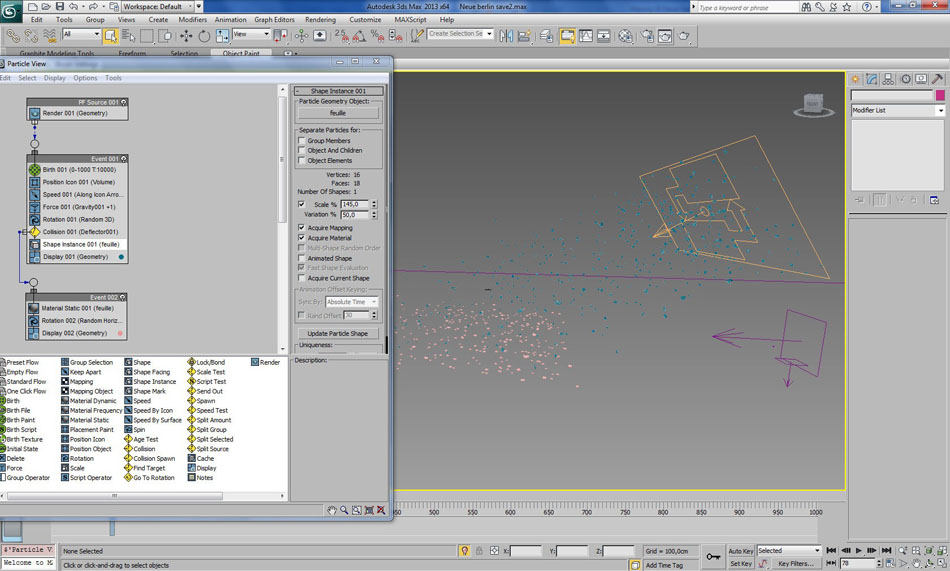Click the pink object color swatch
The width and height of the screenshot is (950, 571).
(x=939, y=95)
